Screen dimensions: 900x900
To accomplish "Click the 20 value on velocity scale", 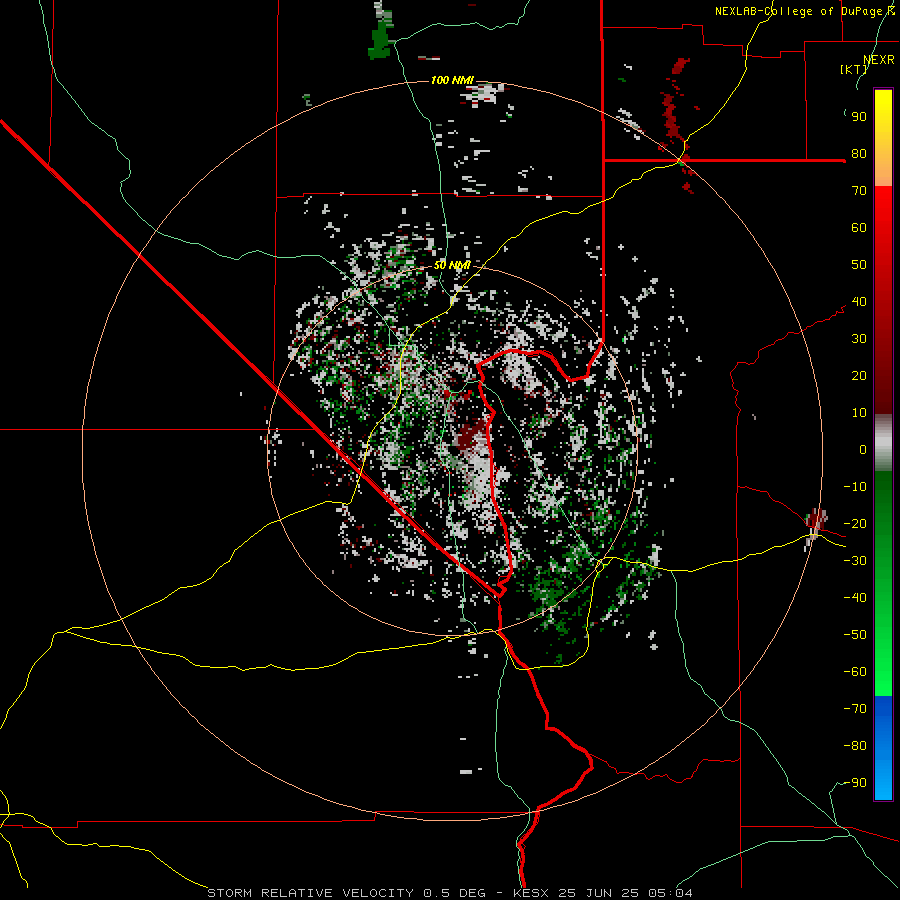I will click(859, 376).
